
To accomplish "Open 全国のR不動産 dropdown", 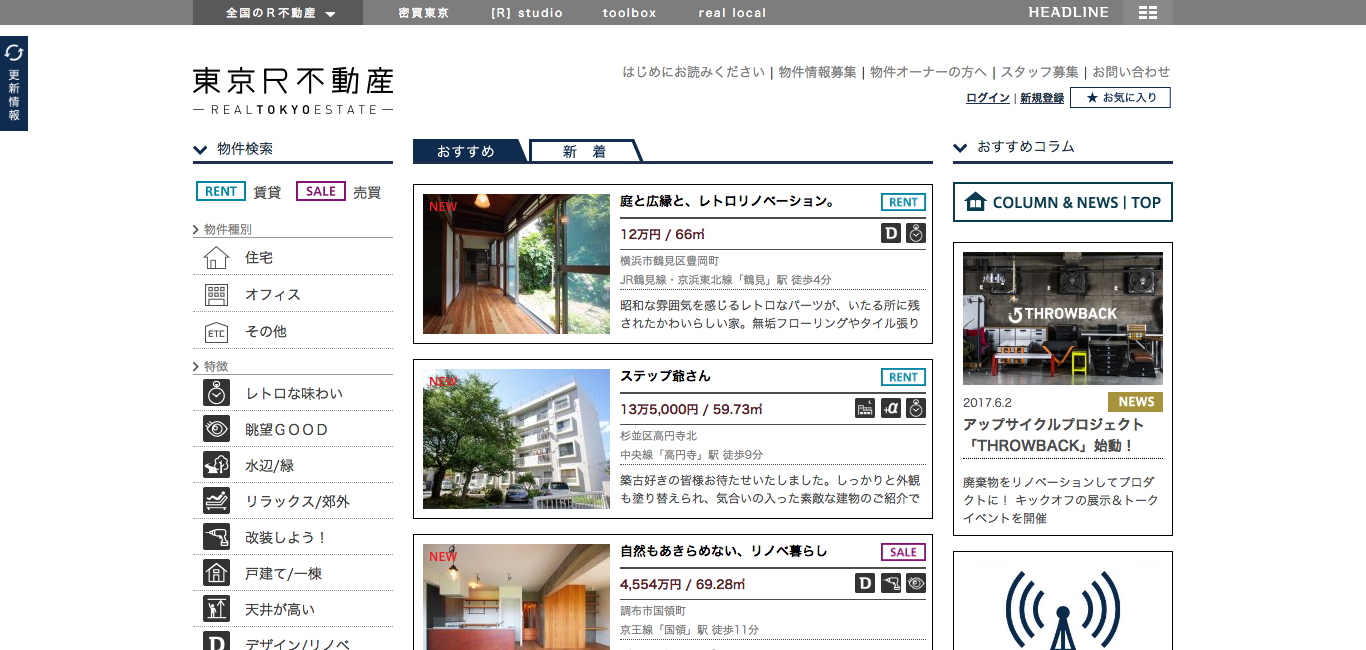I will point(280,13).
